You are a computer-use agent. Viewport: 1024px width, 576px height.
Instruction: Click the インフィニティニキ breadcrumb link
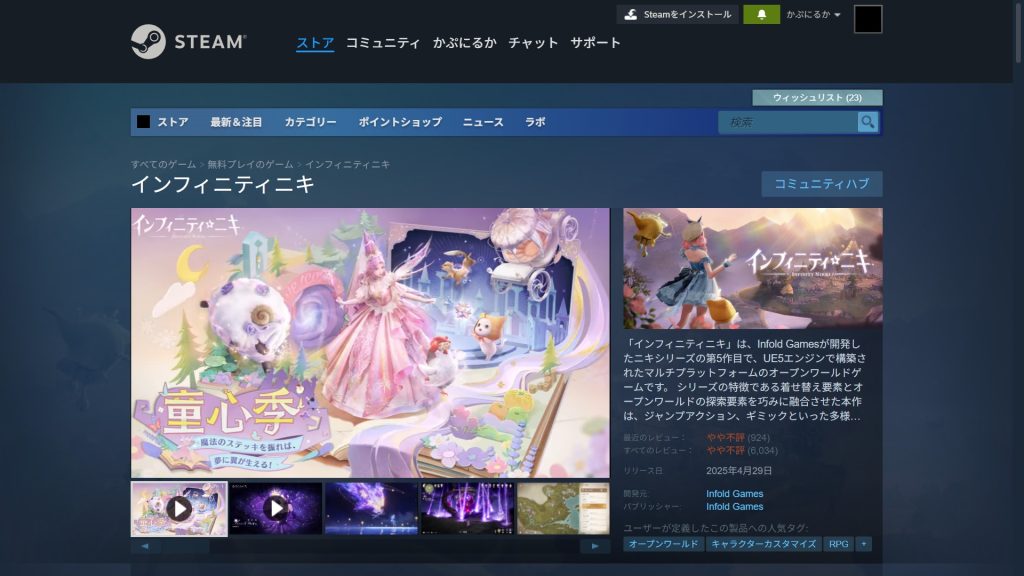point(347,165)
